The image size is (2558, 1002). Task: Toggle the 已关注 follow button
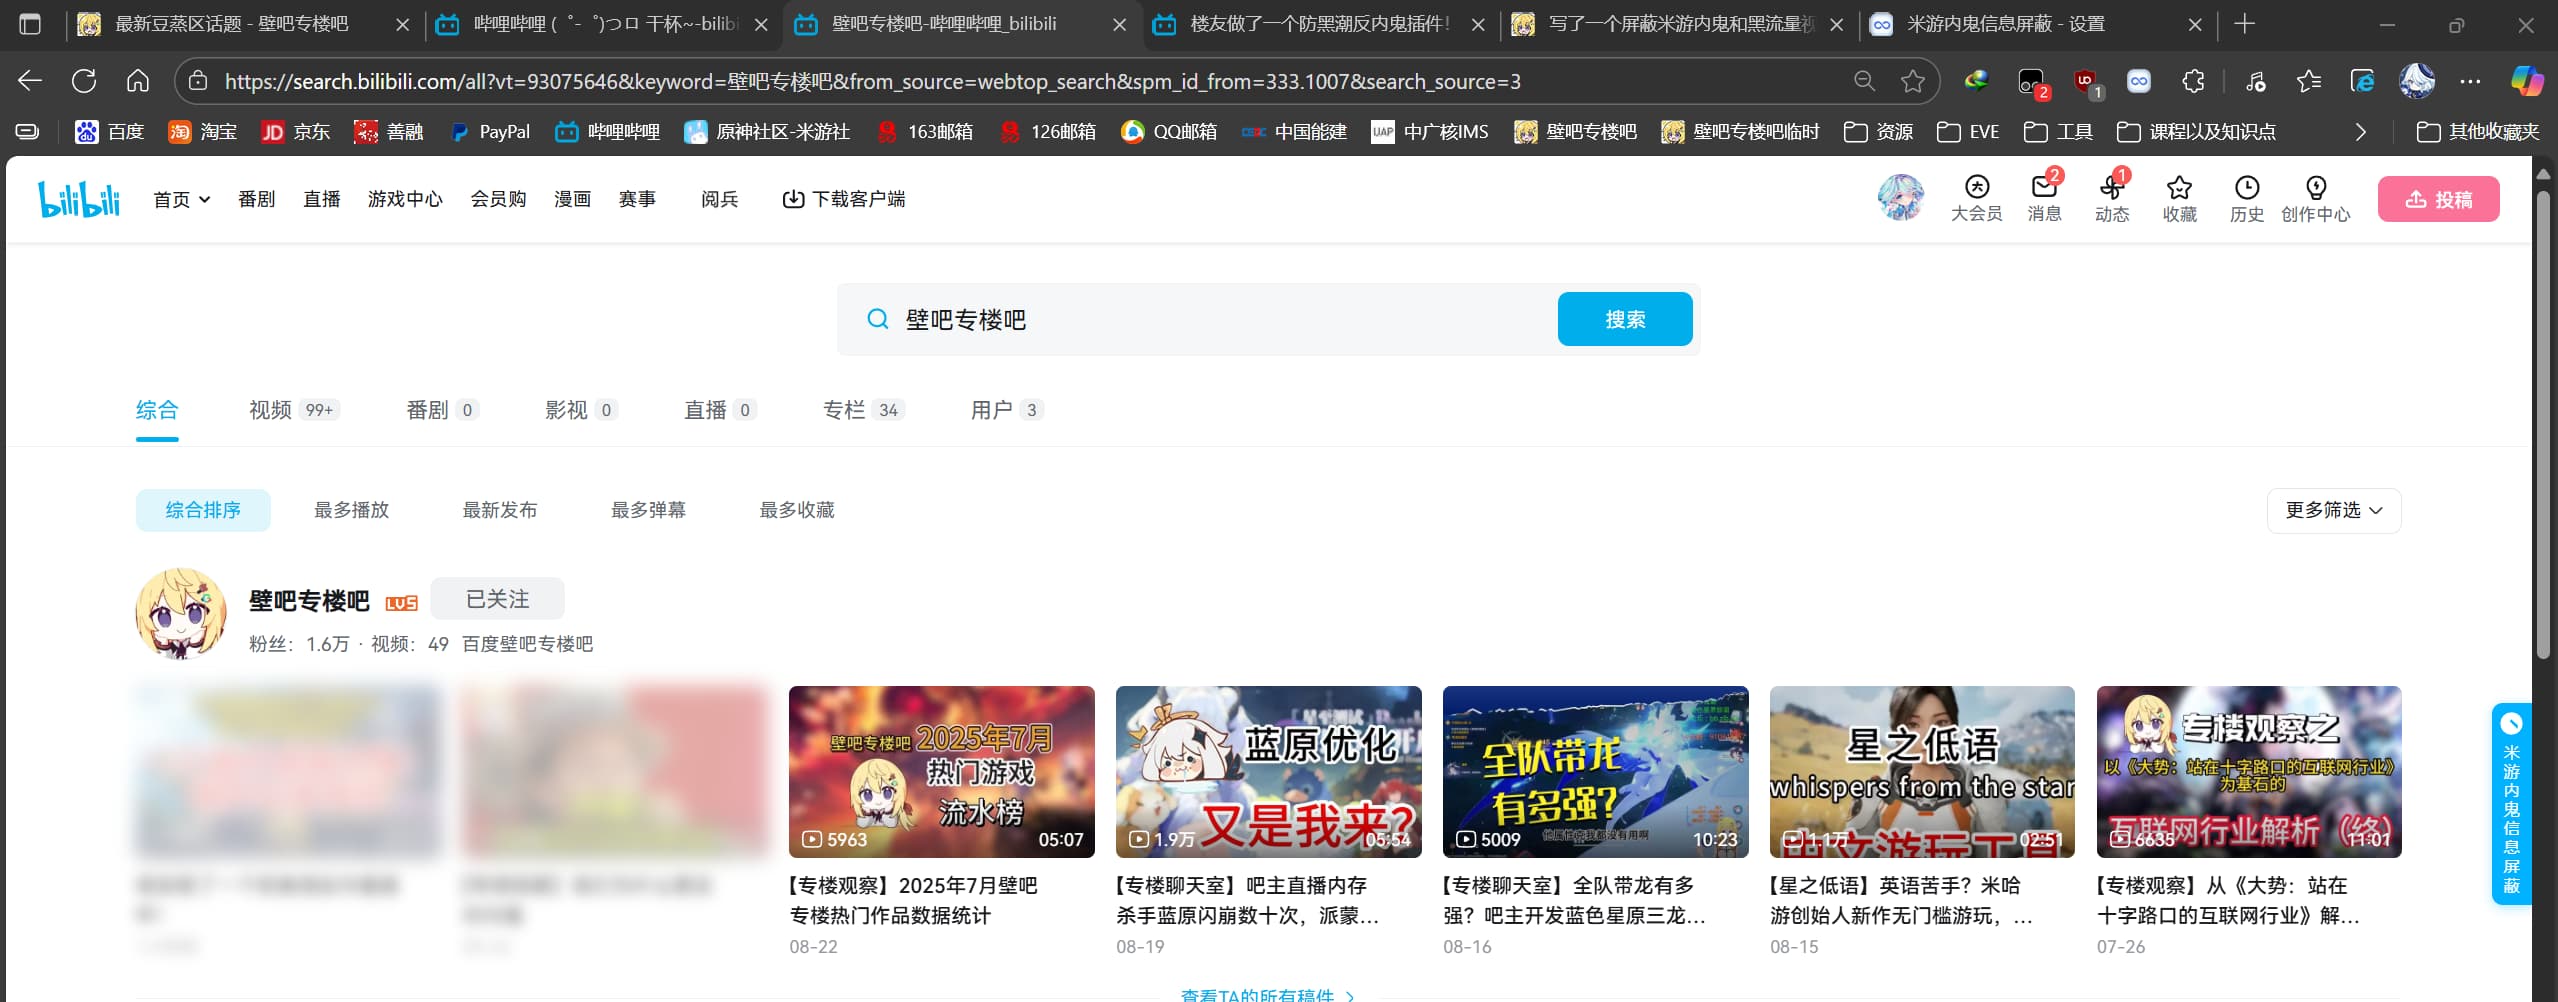497,599
